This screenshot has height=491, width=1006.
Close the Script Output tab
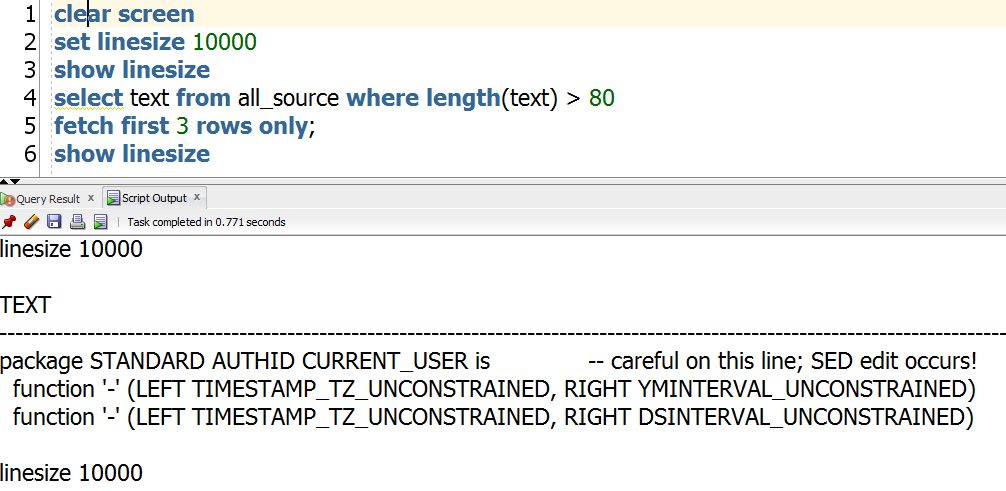pyautogui.click(x=197, y=197)
